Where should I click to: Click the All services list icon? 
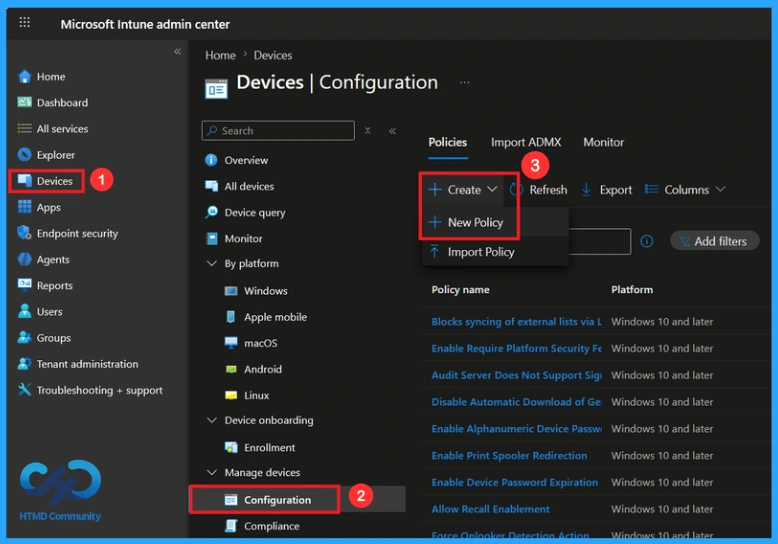click(24, 129)
